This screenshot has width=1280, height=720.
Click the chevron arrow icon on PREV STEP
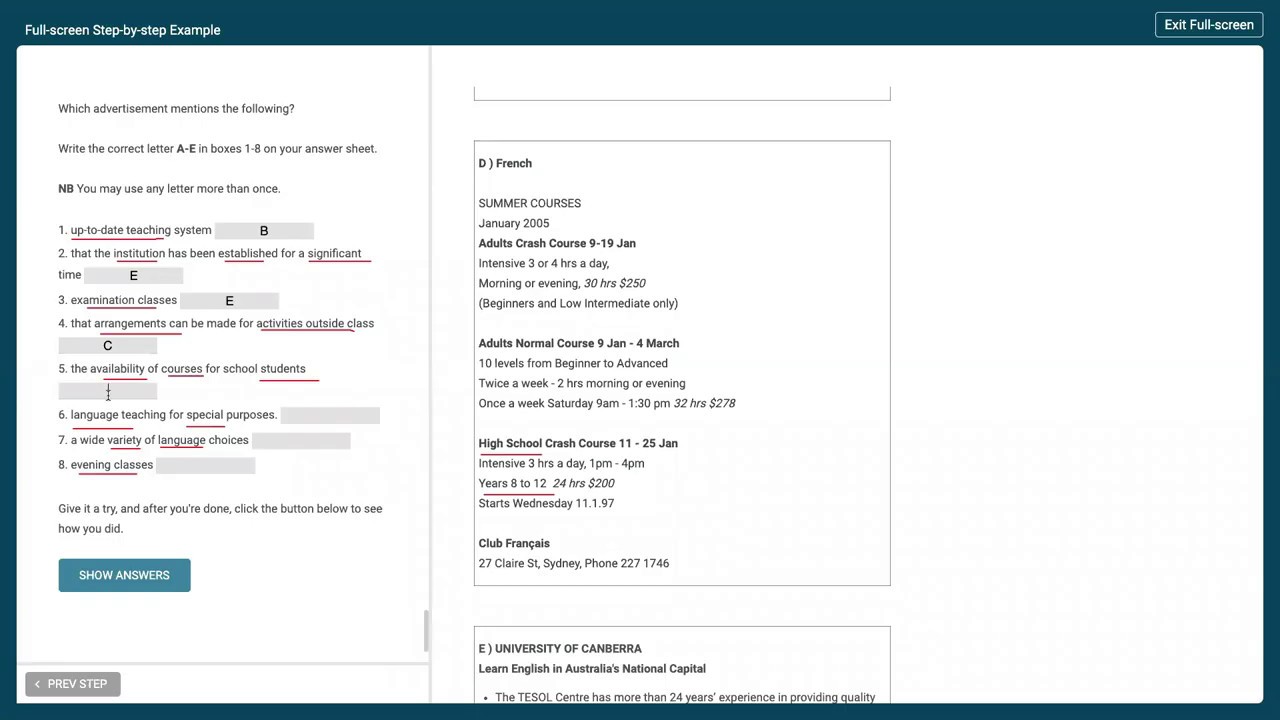pyautogui.click(x=37, y=684)
